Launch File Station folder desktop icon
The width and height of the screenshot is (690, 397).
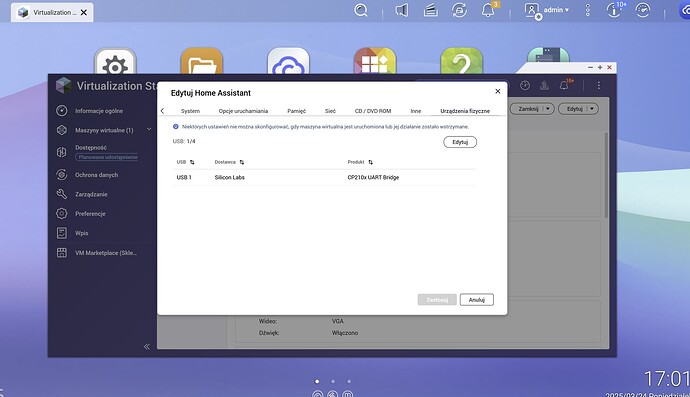(x=202, y=61)
